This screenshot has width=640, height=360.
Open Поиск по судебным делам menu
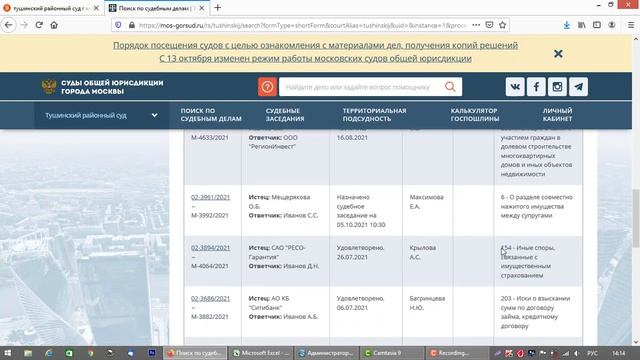click(211, 115)
